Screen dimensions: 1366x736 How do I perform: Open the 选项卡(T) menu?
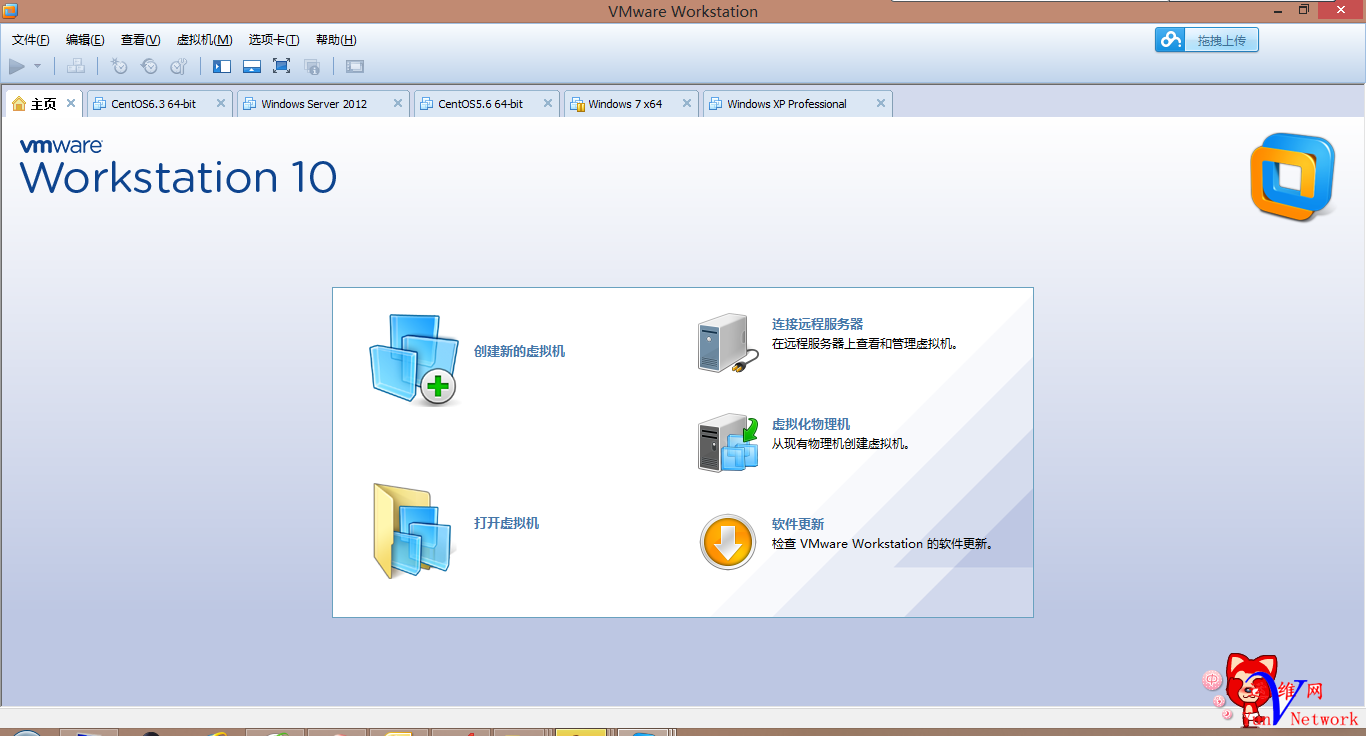tap(273, 40)
